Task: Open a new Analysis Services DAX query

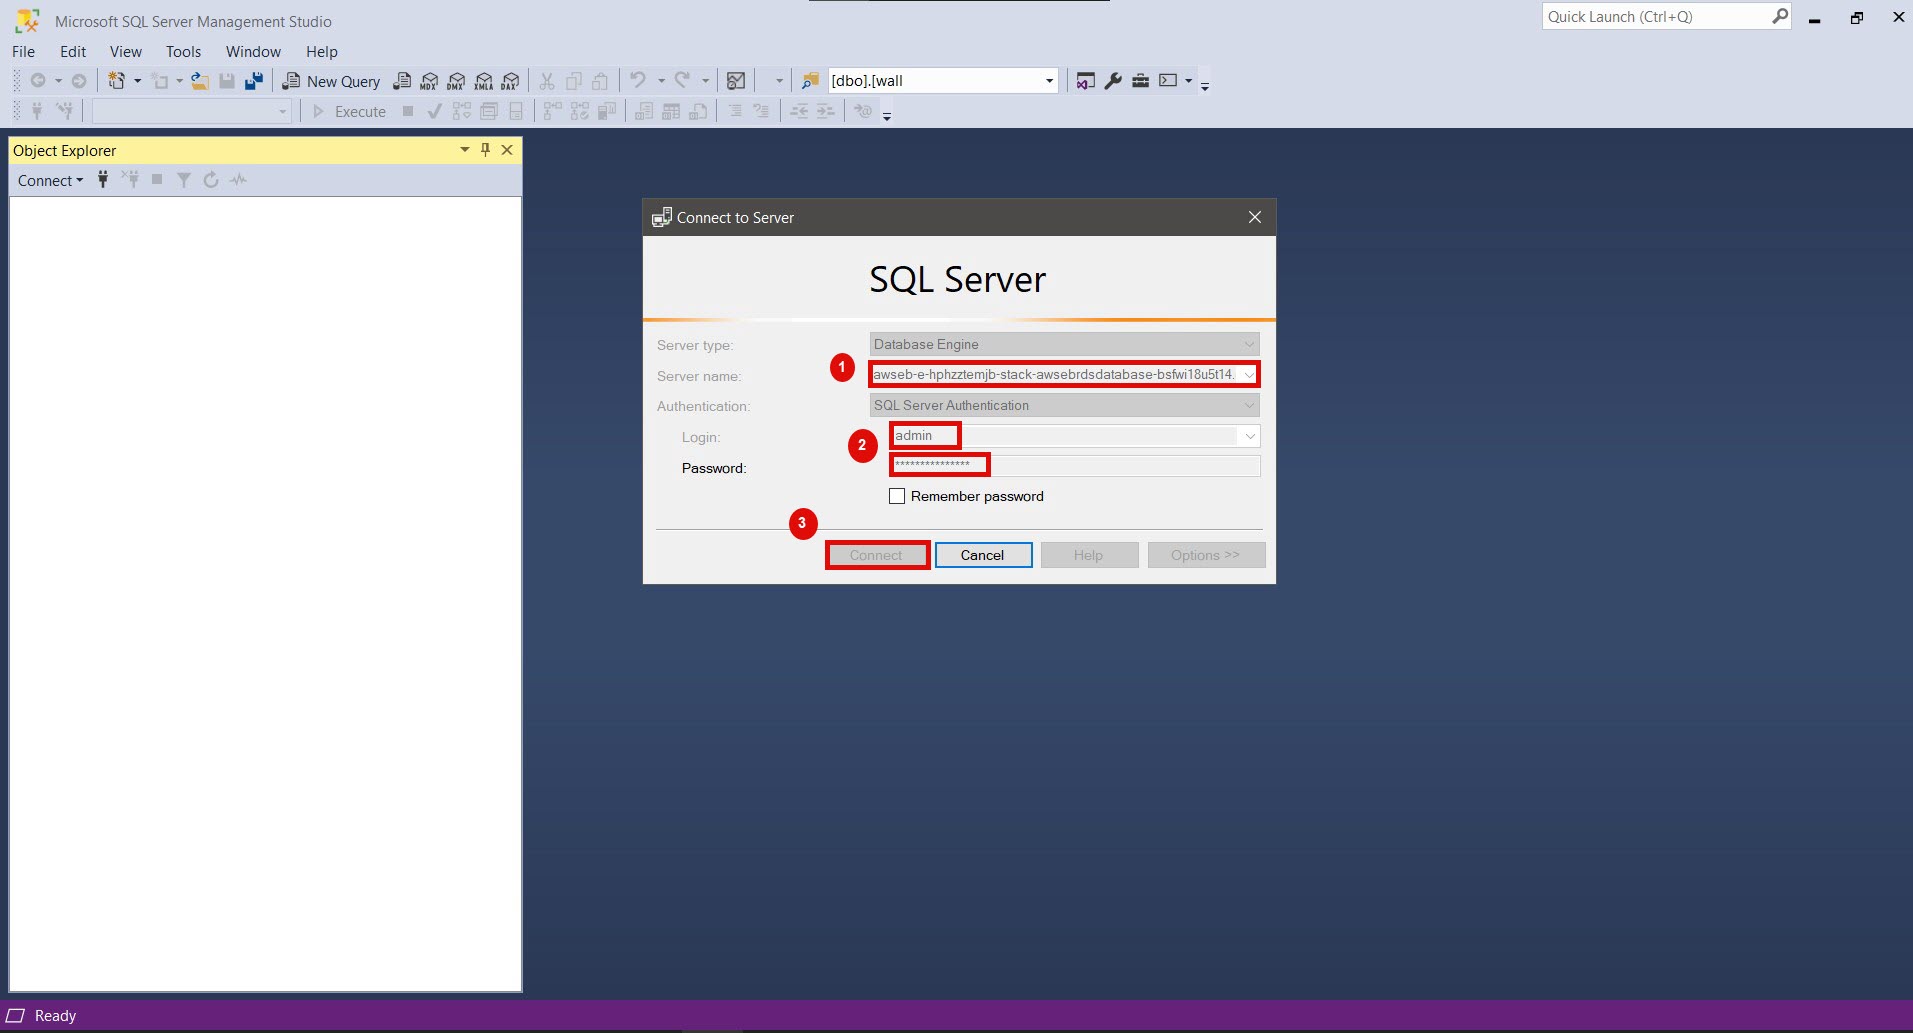Action: (x=510, y=81)
